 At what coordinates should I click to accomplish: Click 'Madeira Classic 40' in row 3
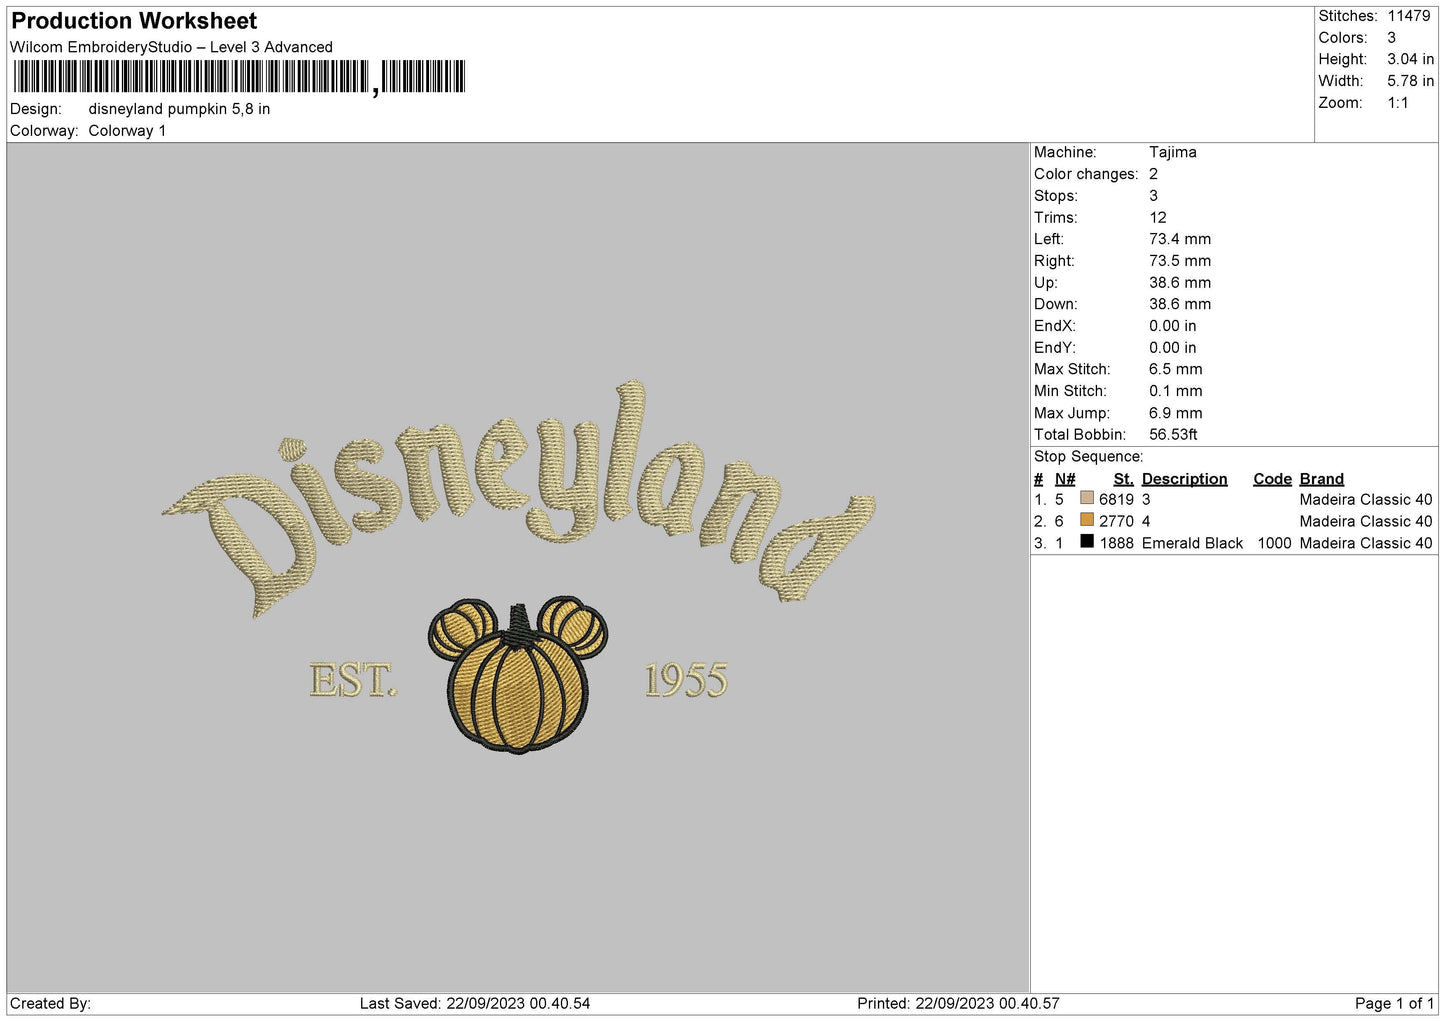(1366, 543)
